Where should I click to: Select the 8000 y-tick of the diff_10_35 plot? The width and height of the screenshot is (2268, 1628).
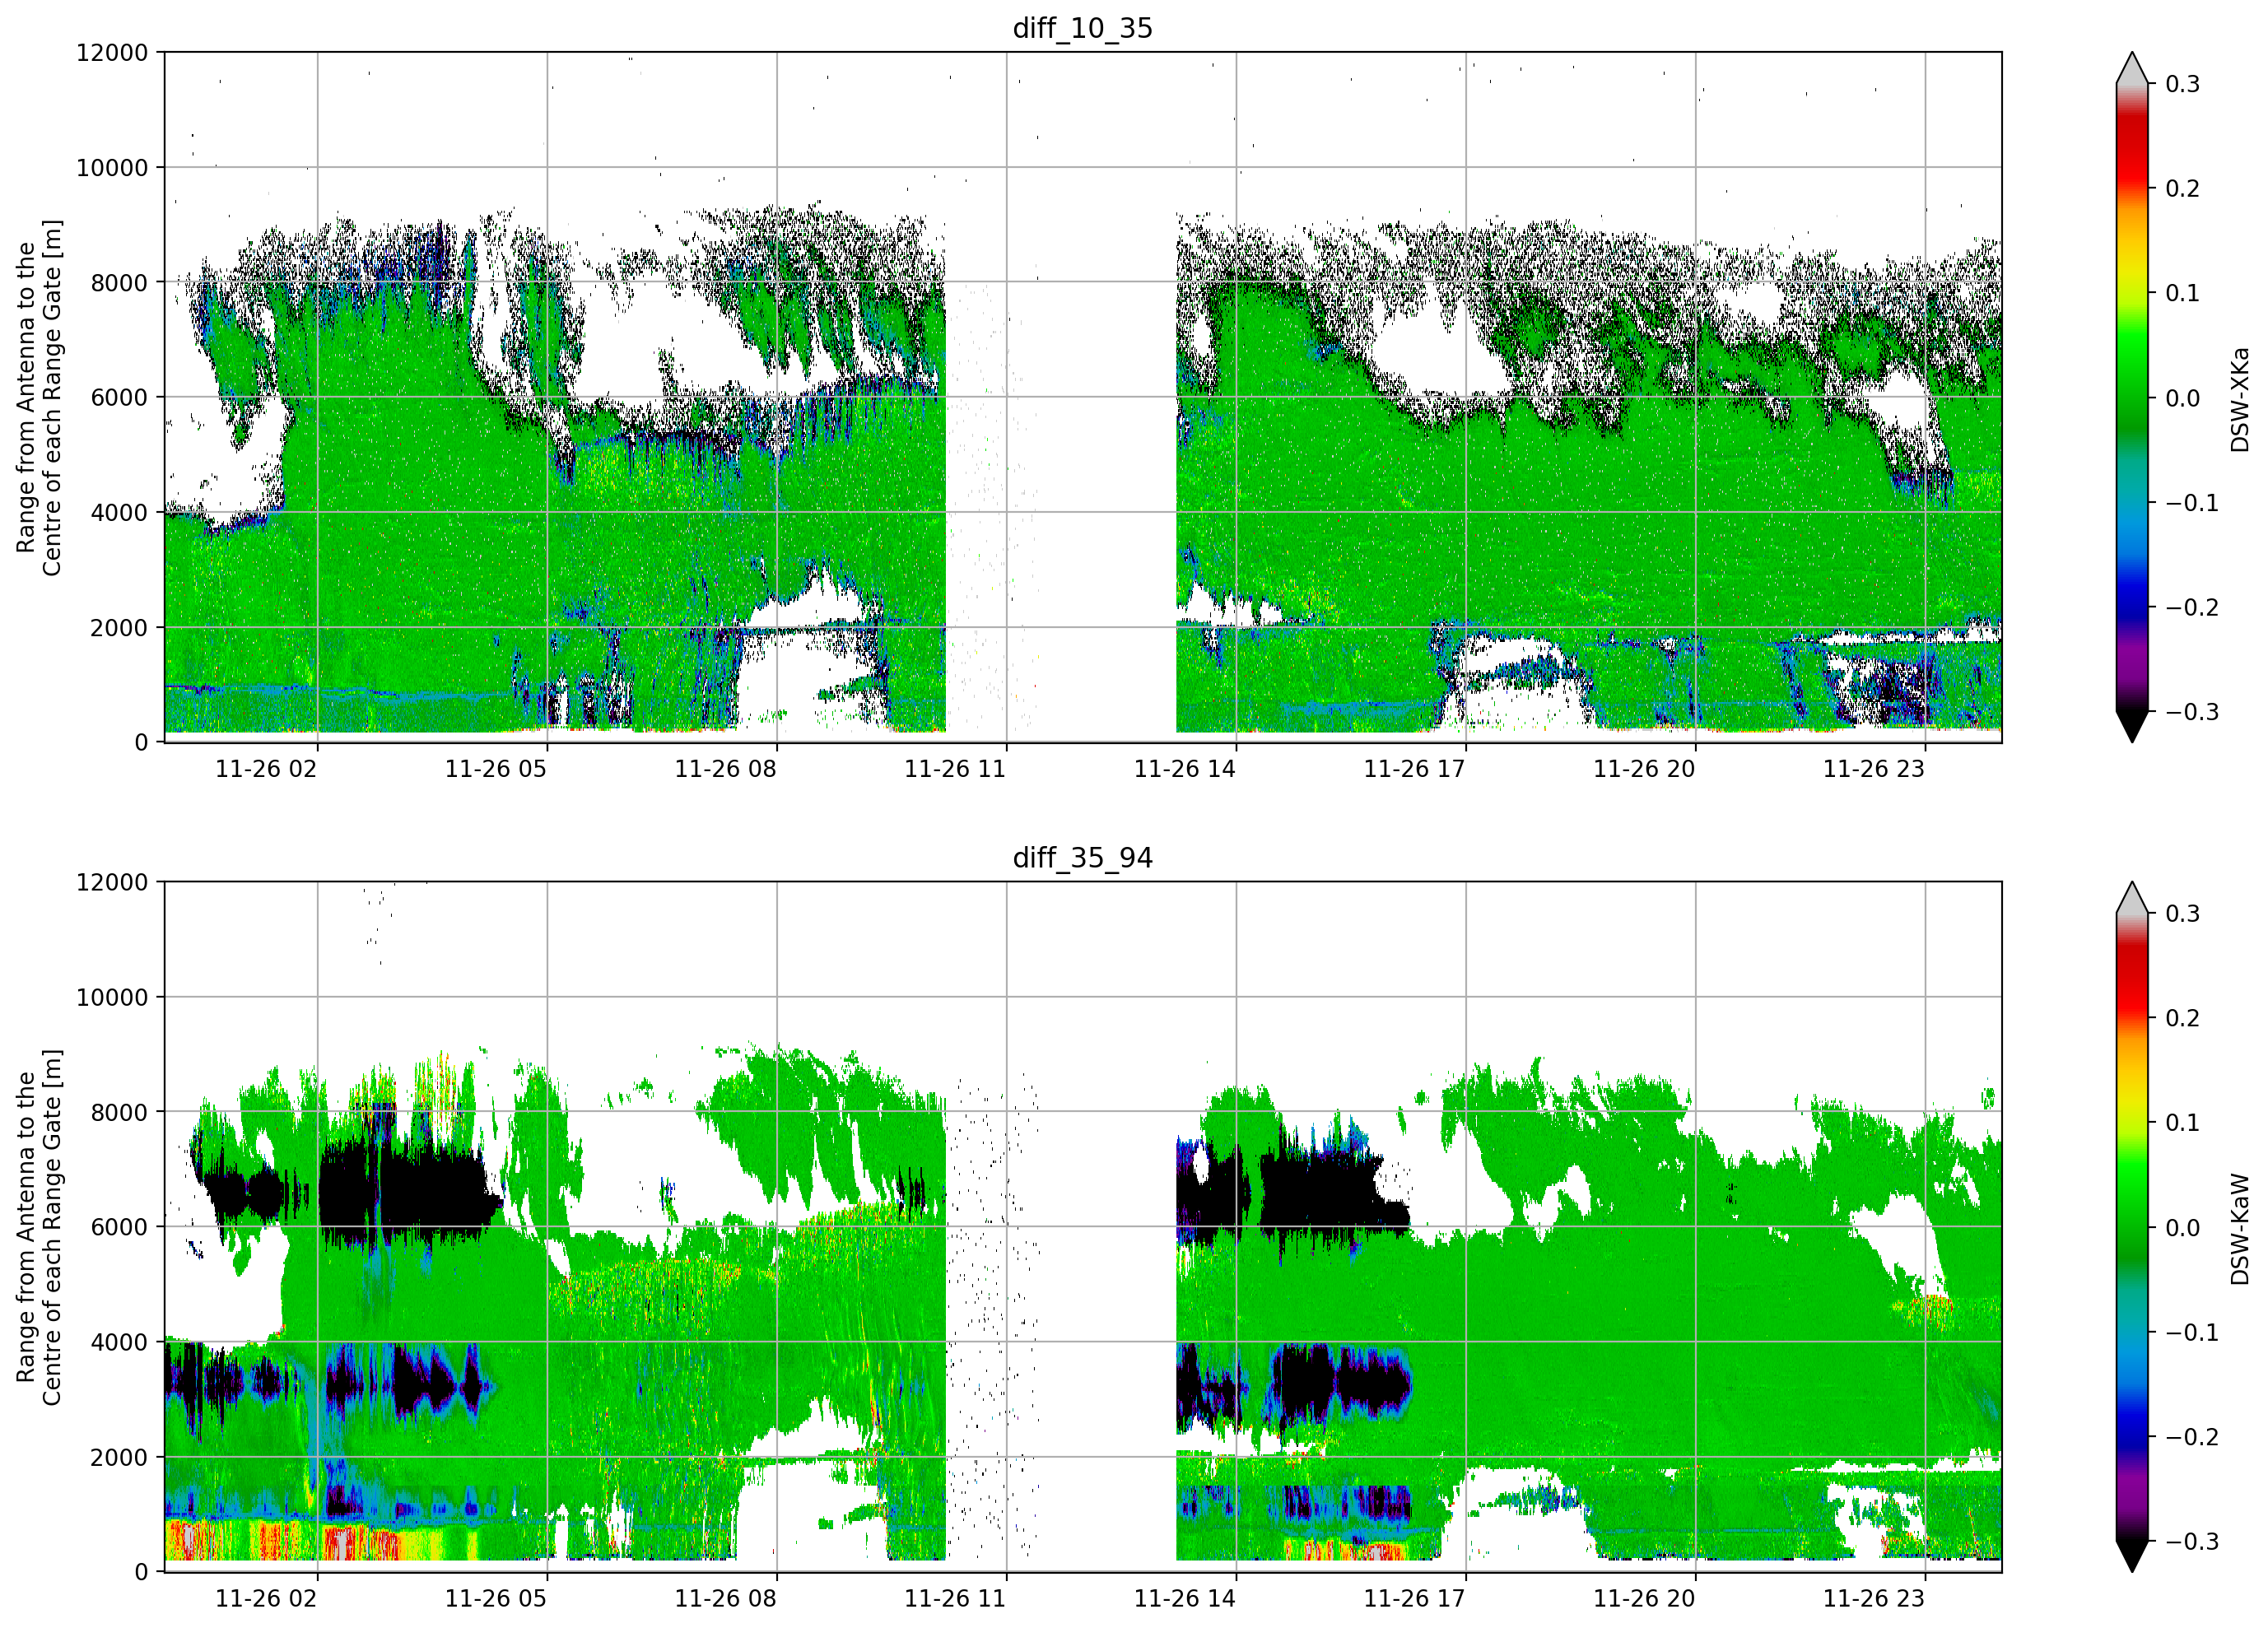[119, 283]
